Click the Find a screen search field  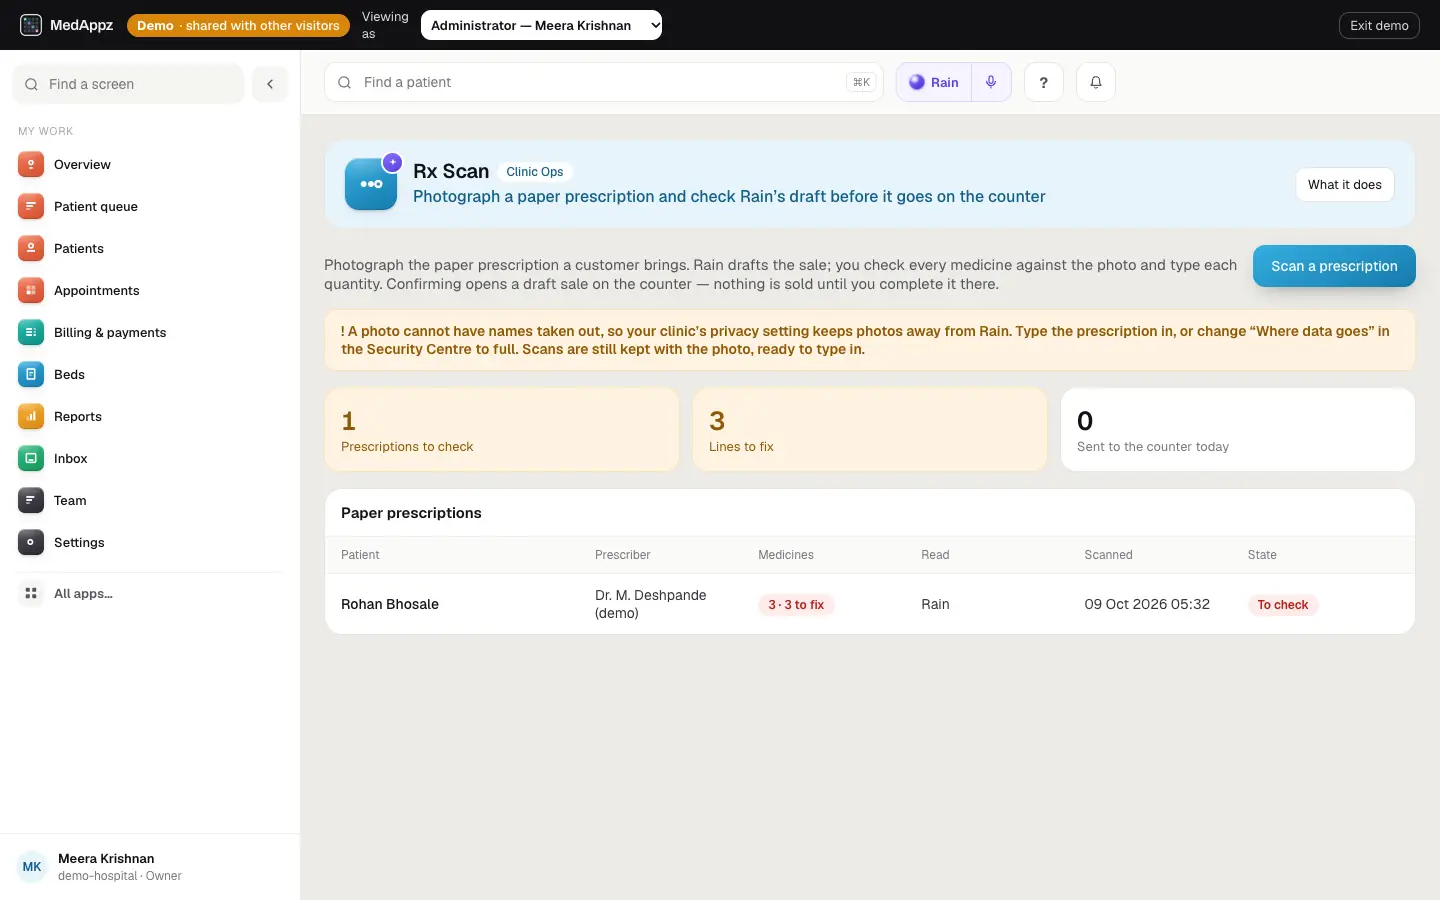click(128, 84)
